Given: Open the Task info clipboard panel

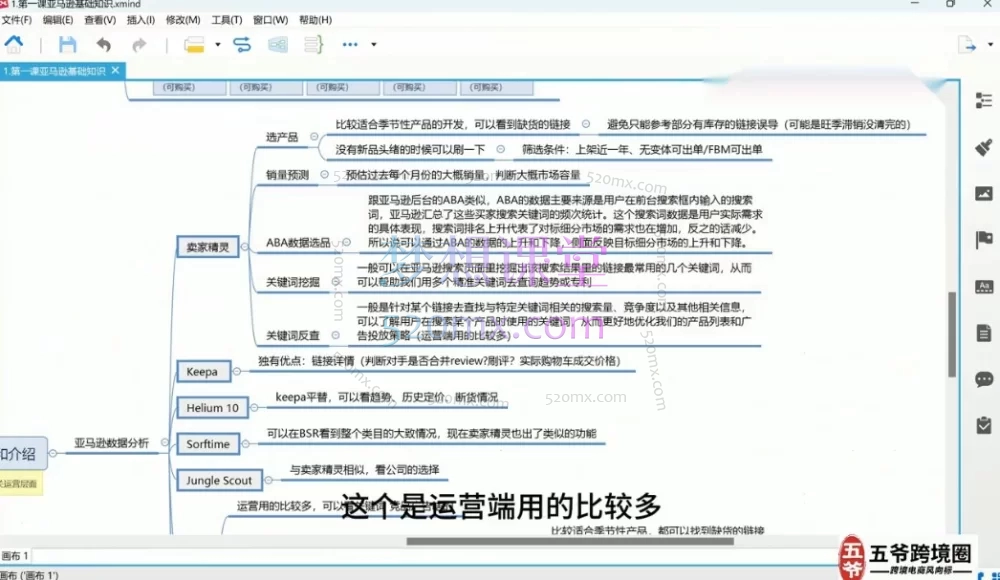Looking at the screenshot, I should (983, 425).
